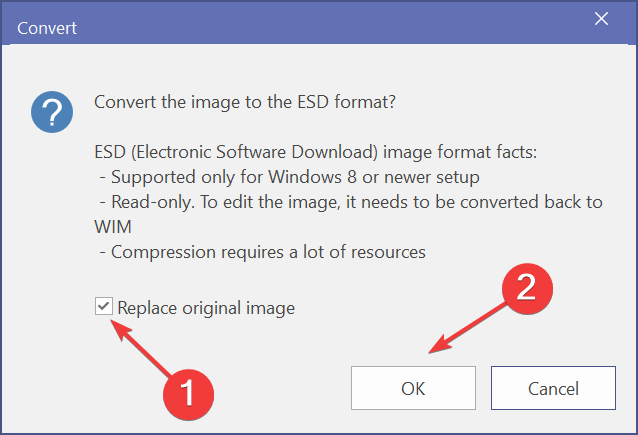Confirm conversion with the OK button
Screen dimensions: 638x435
(412, 388)
